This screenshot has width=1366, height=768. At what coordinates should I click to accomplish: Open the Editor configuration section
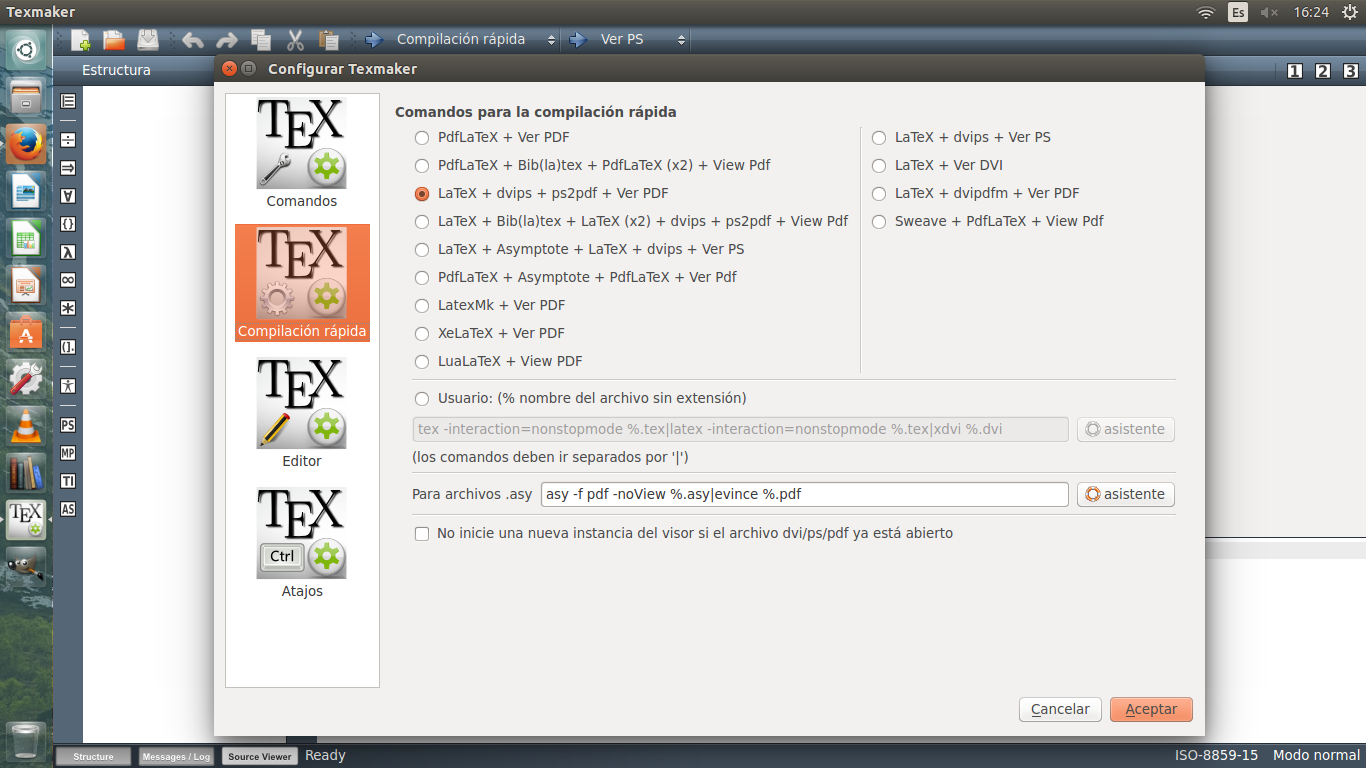tap(302, 413)
